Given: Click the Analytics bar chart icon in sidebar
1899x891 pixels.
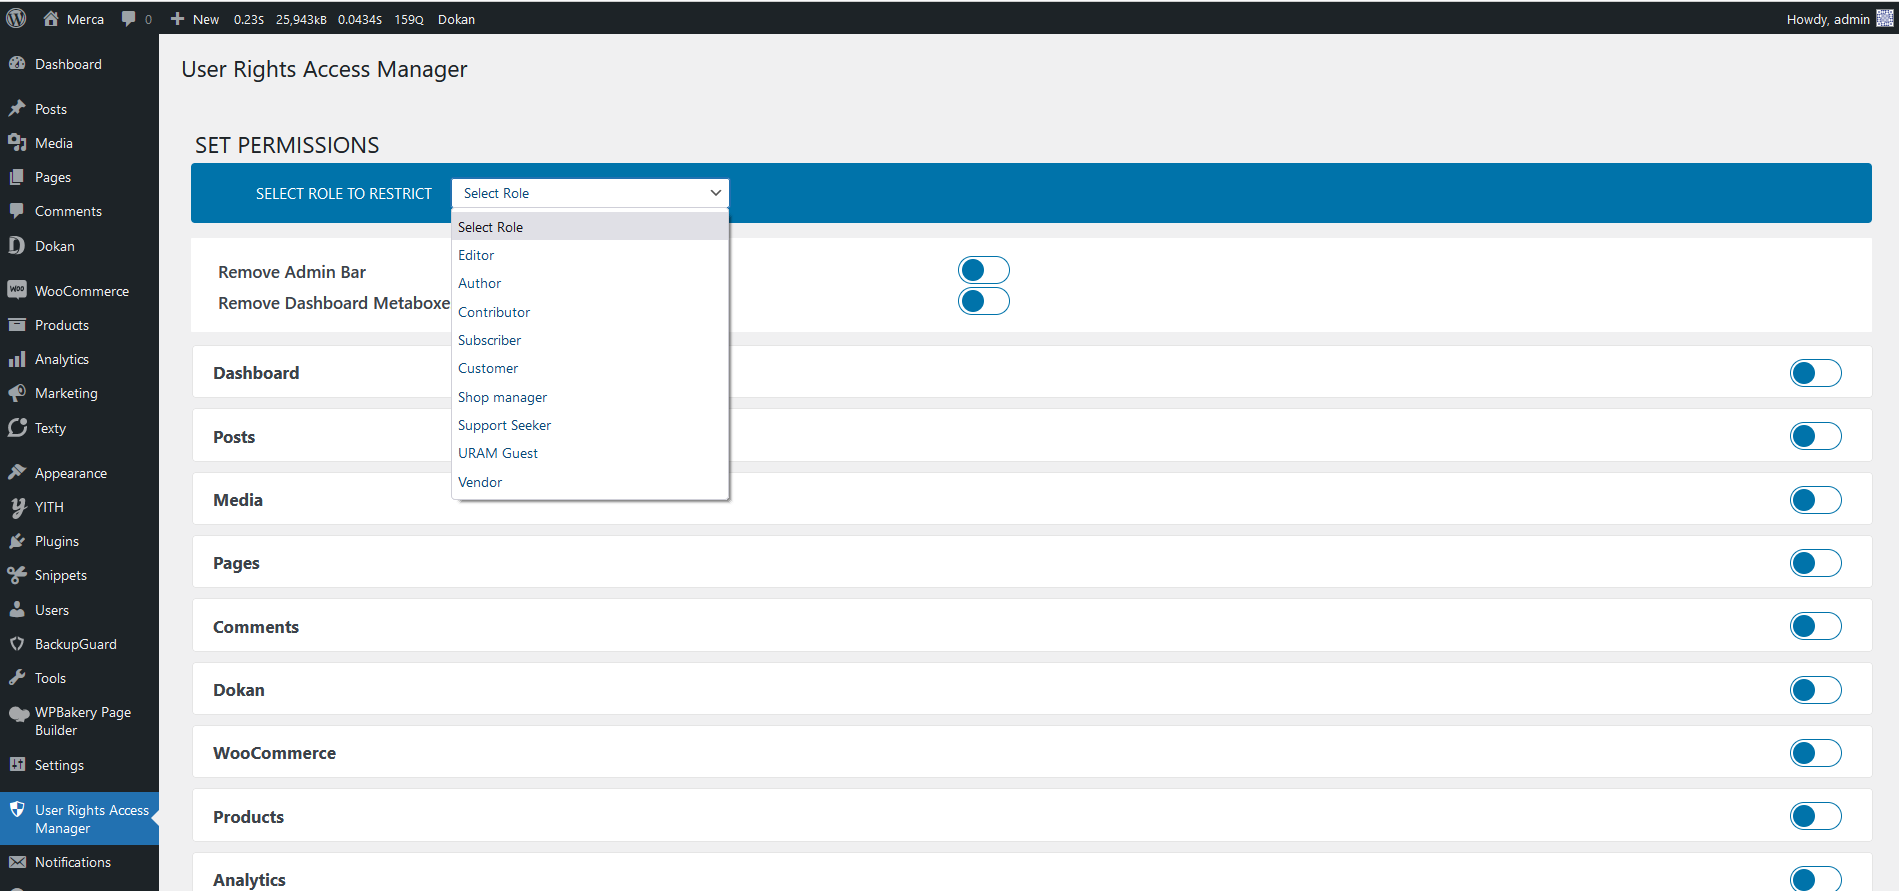Looking at the screenshot, I should click(17, 358).
